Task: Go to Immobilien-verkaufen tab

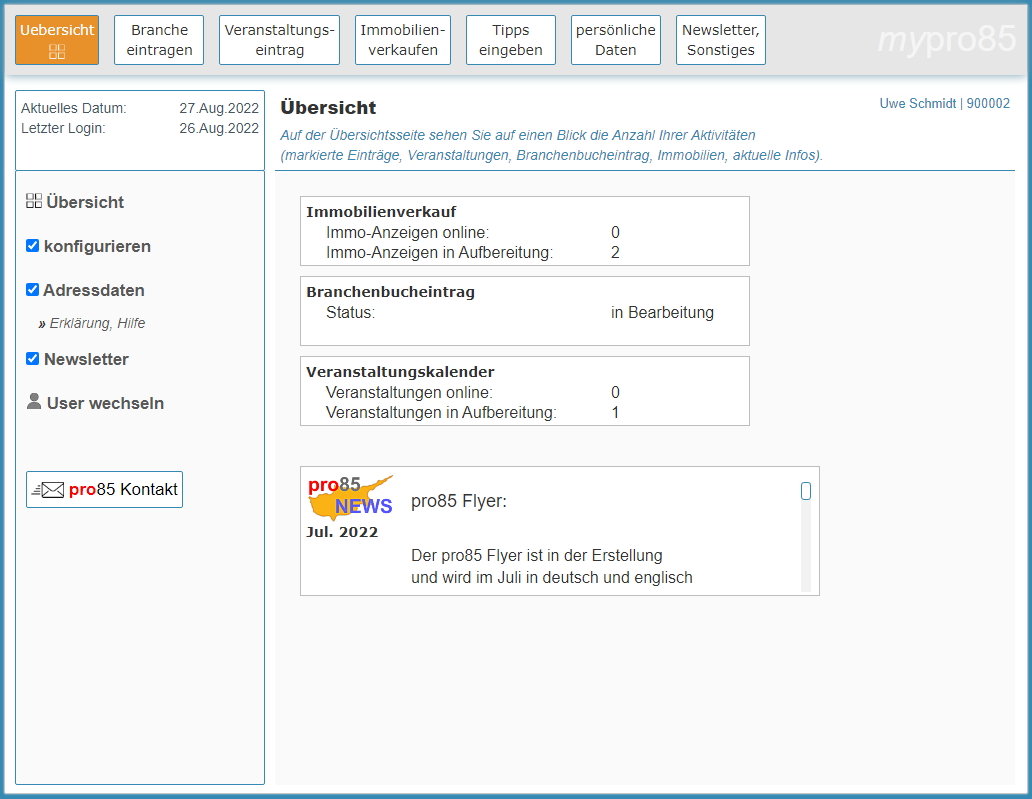Action: tap(403, 40)
